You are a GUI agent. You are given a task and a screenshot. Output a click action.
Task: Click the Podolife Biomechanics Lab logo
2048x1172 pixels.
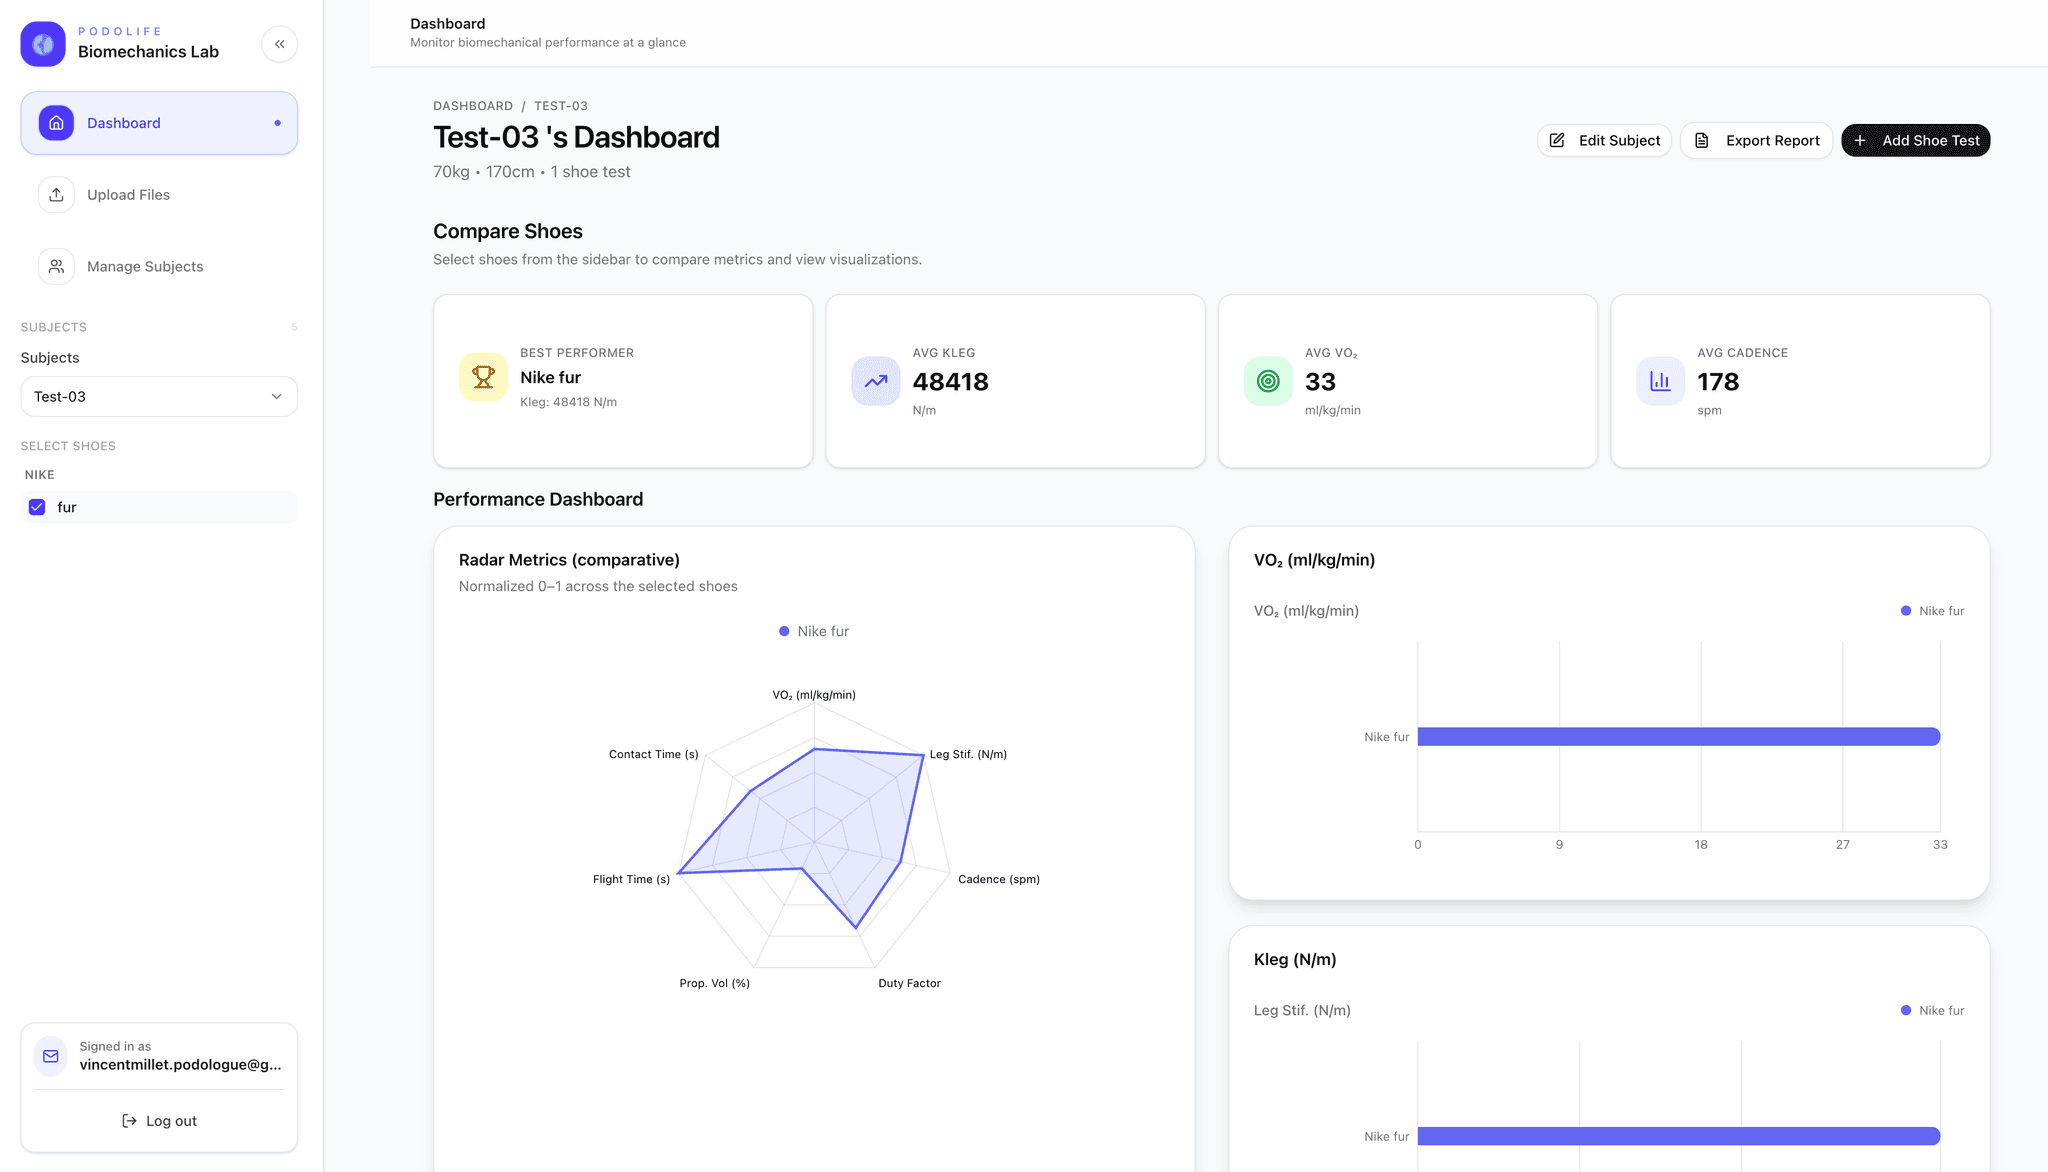(x=42, y=44)
